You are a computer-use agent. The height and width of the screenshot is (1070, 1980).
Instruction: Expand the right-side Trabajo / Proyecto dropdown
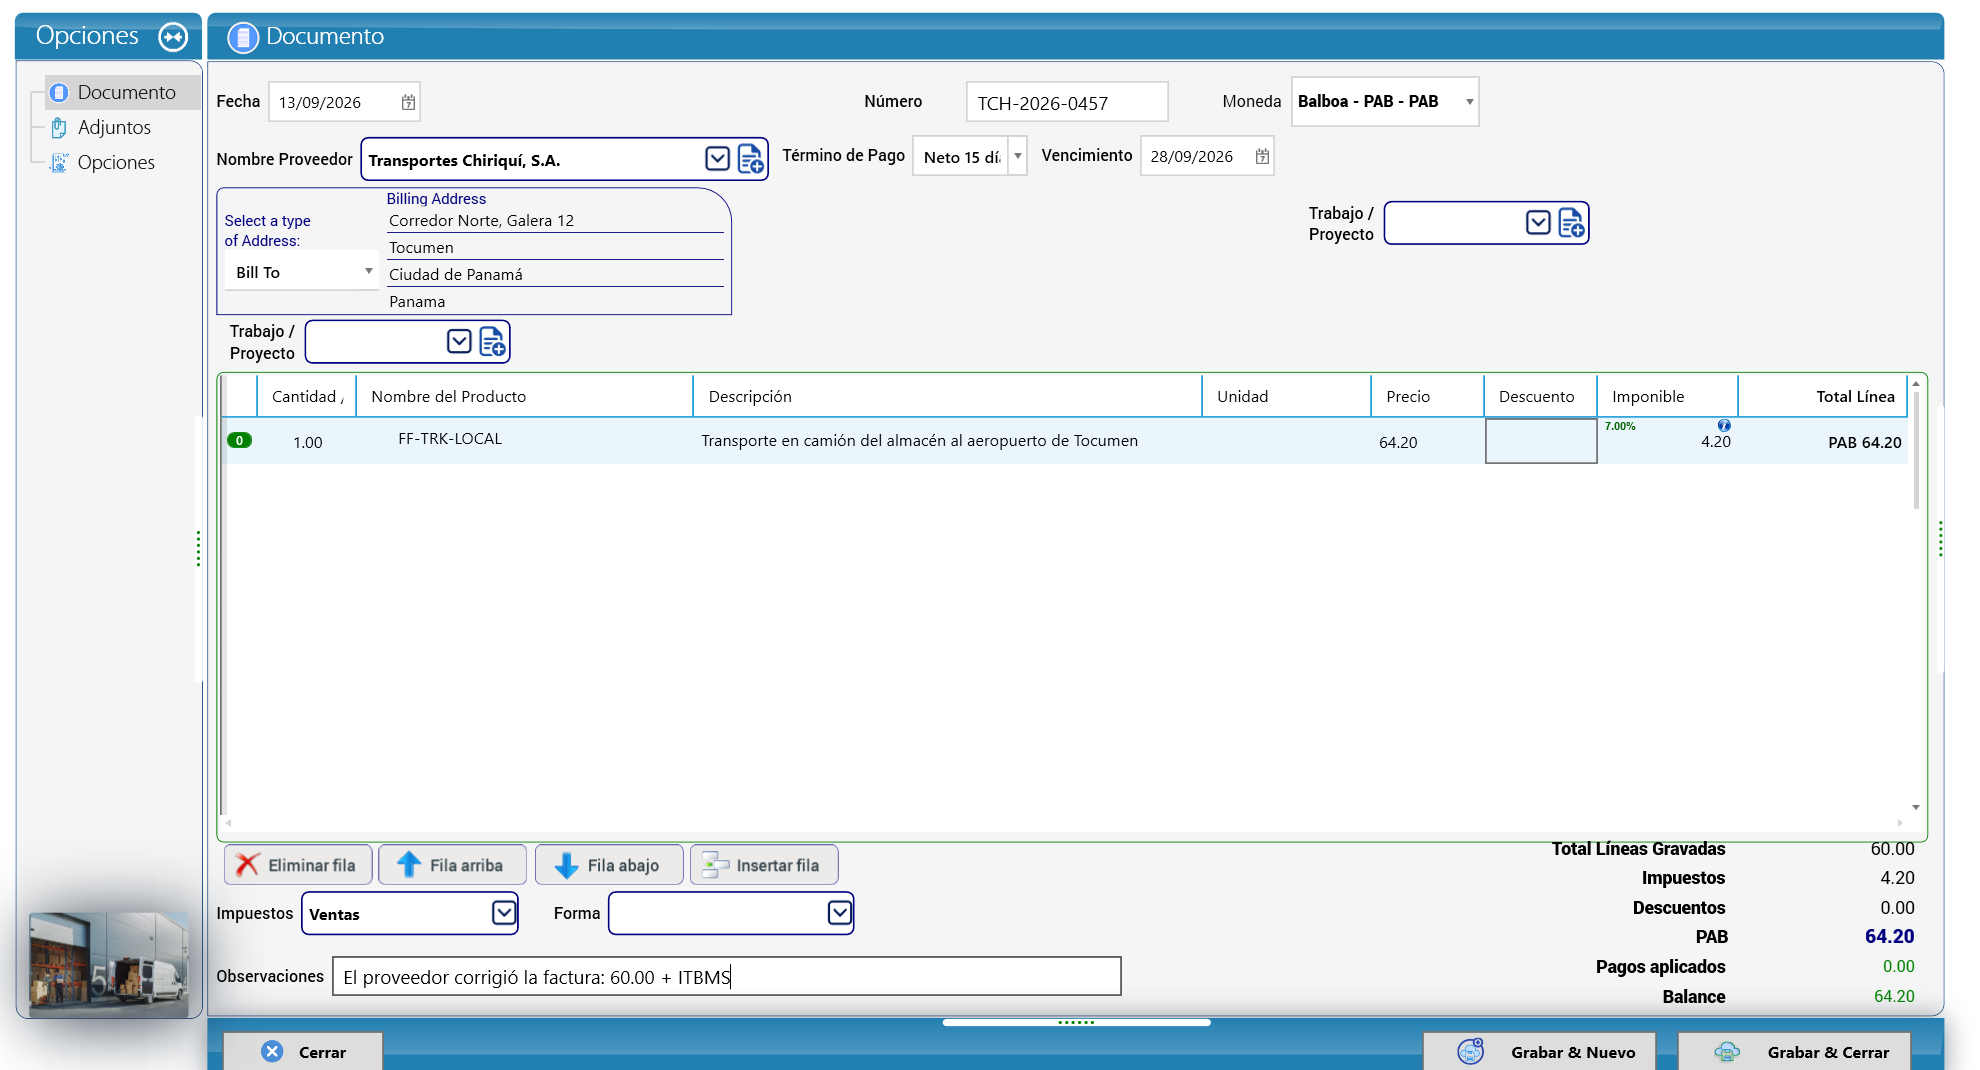coord(1538,223)
